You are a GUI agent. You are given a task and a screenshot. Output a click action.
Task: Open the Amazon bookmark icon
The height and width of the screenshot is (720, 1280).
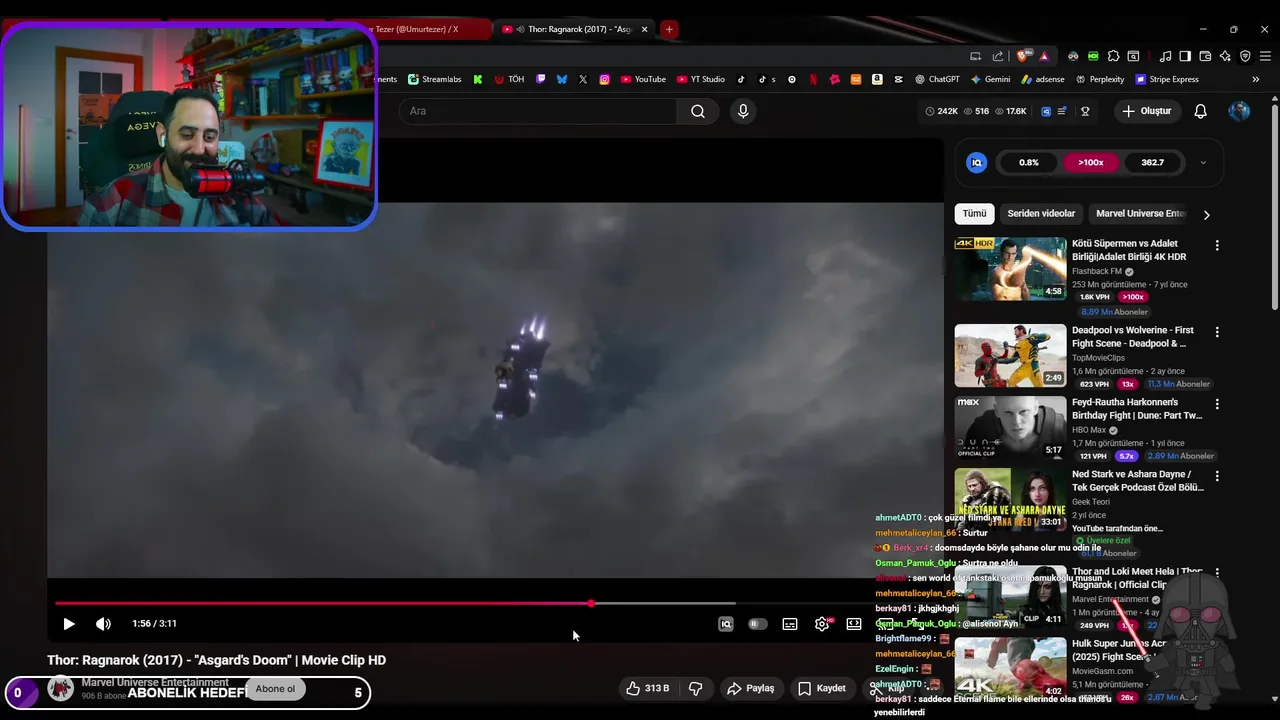click(x=876, y=79)
